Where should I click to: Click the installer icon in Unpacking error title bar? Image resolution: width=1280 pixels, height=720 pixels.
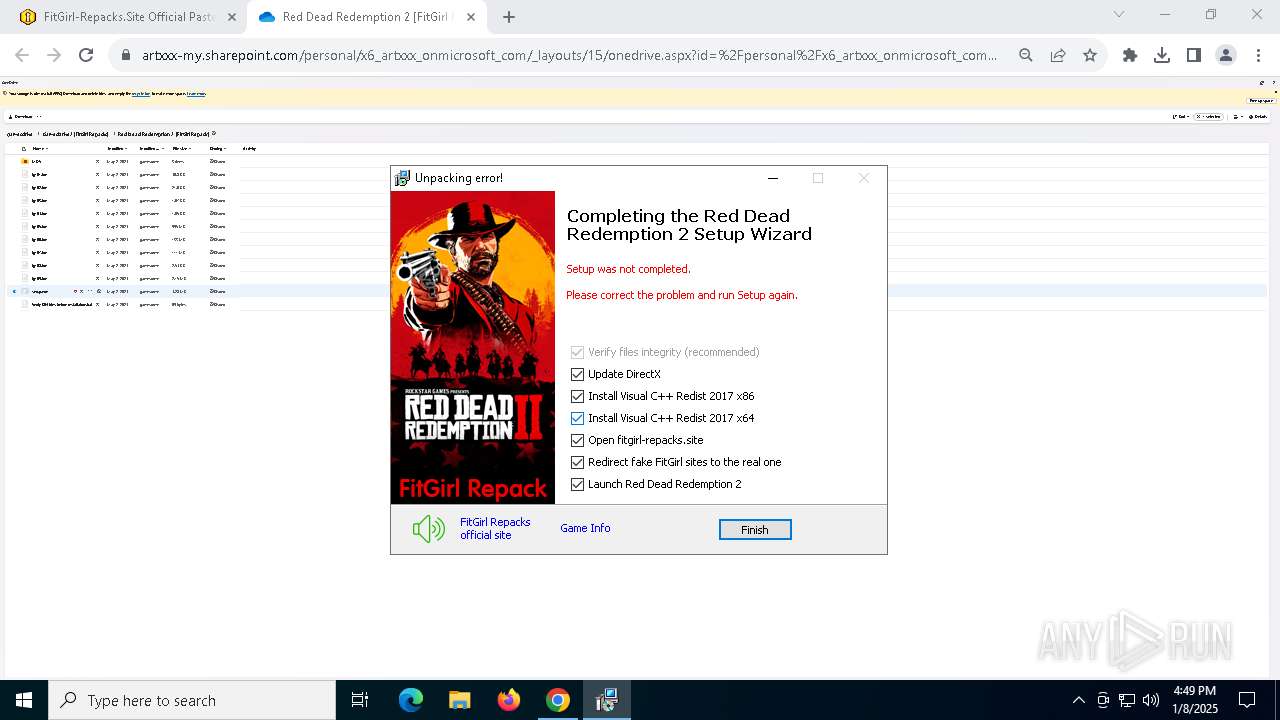[402, 178]
